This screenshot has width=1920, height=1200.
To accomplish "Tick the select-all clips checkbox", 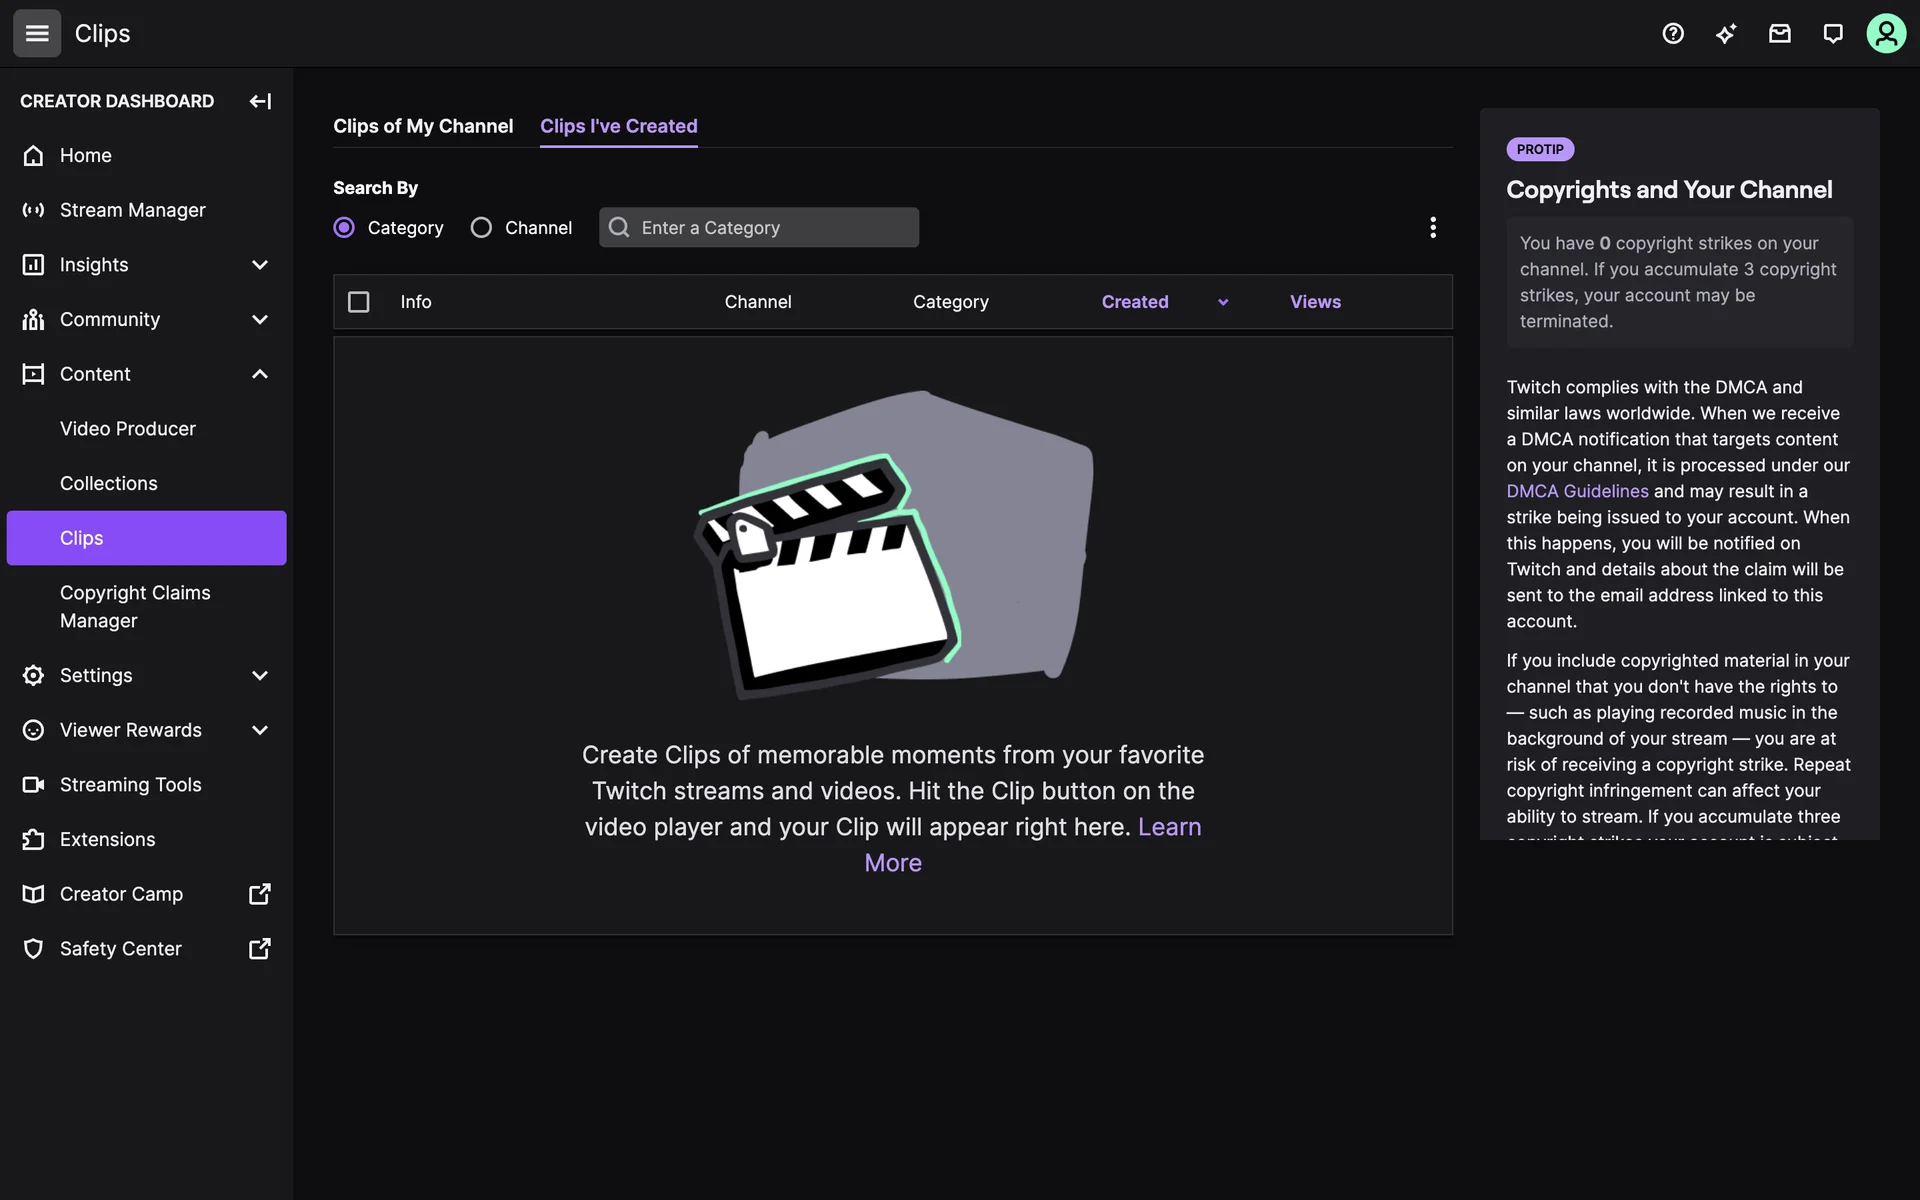I will point(358,302).
